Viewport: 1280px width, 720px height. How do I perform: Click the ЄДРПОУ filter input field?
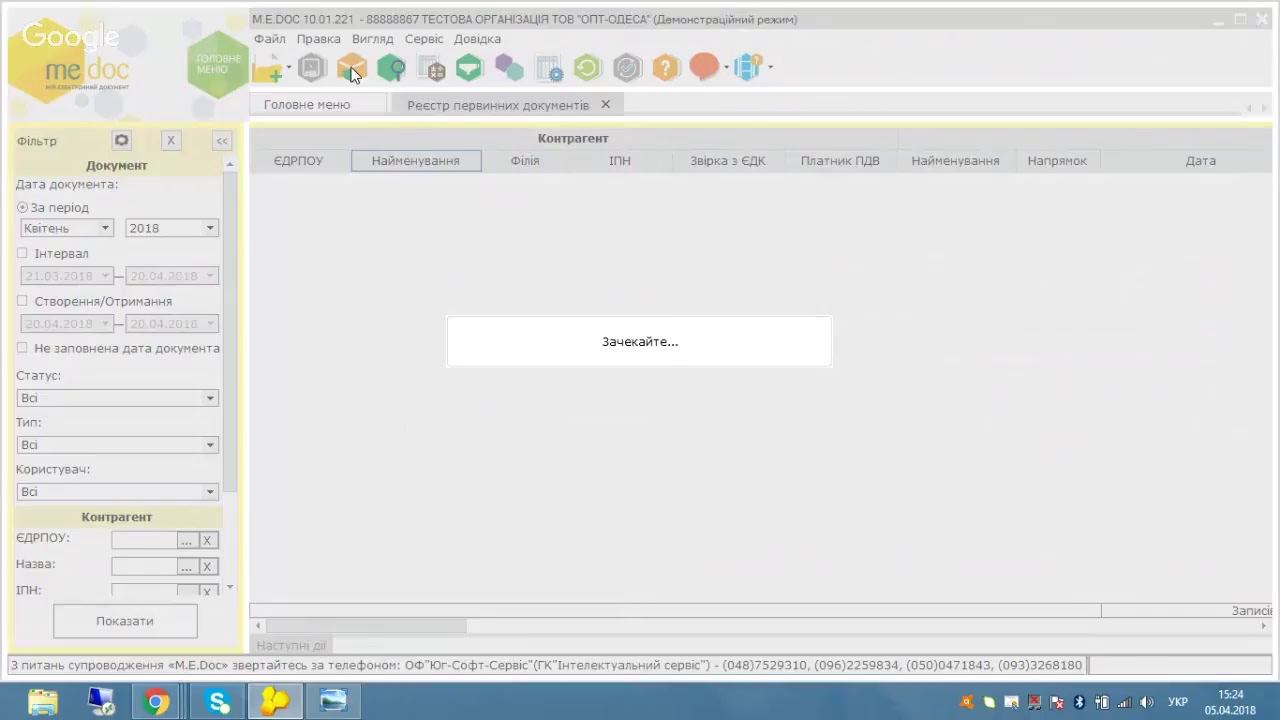(143, 540)
